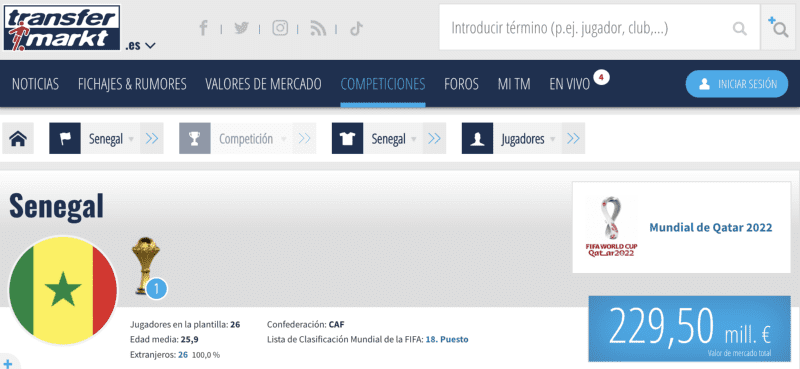
Task: Open the EN VIVO menu item
Action: pyautogui.click(x=569, y=84)
